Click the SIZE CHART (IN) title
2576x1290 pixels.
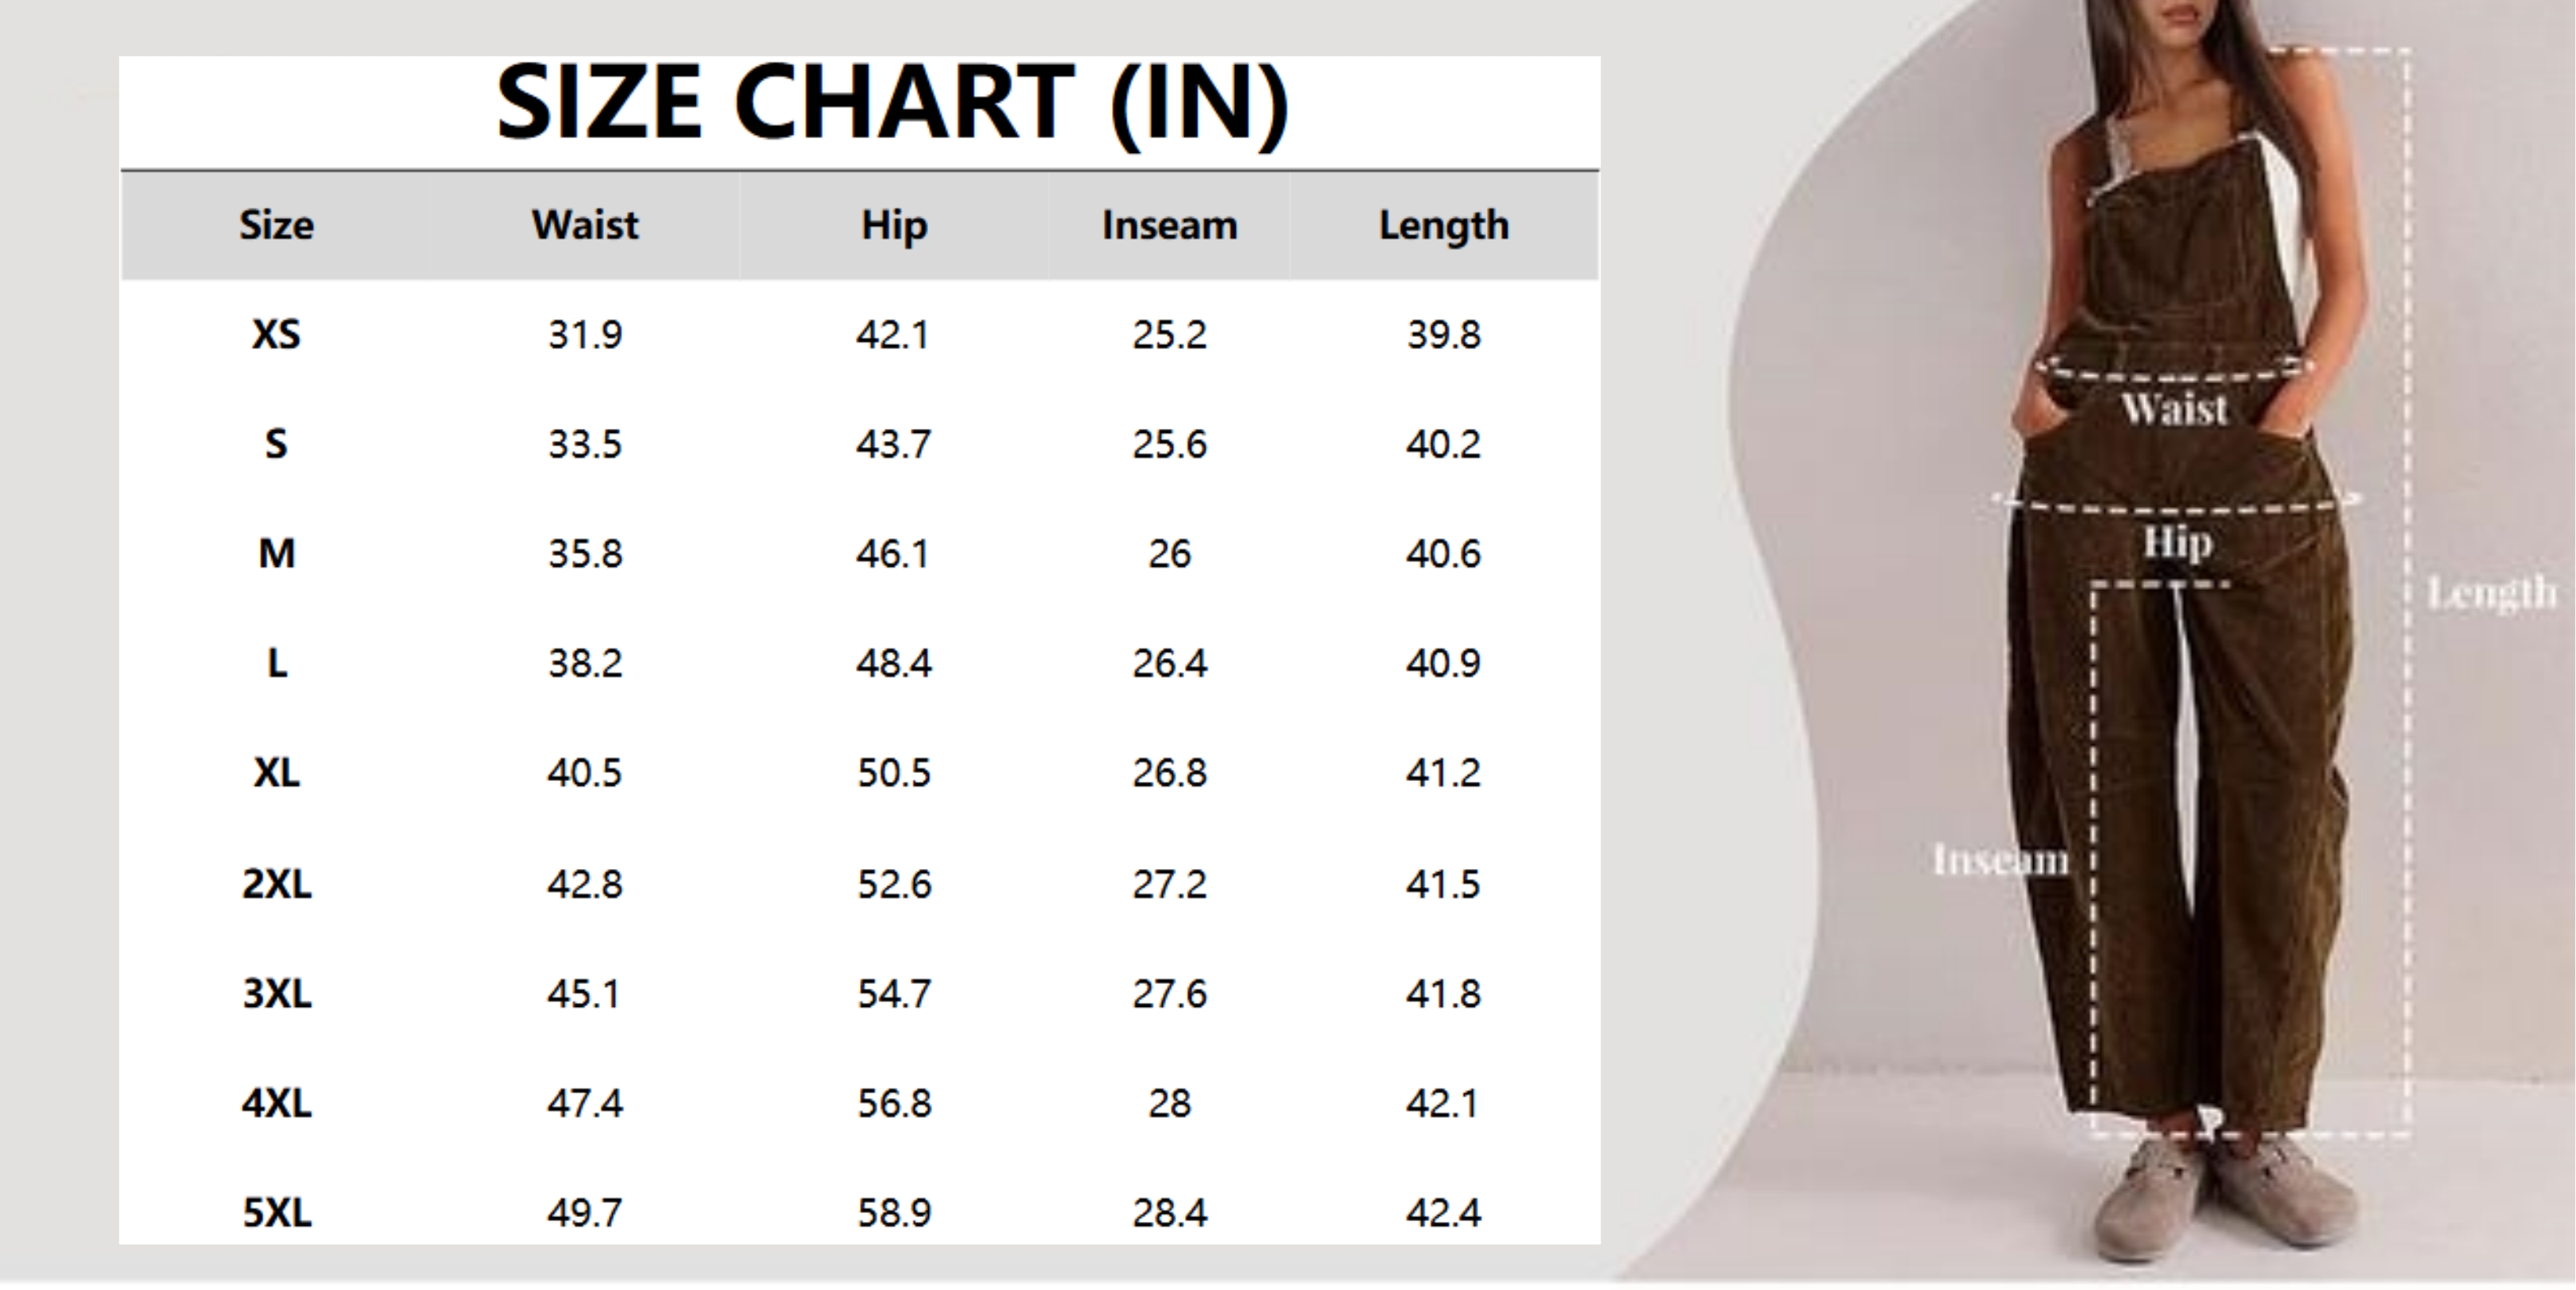[892, 104]
